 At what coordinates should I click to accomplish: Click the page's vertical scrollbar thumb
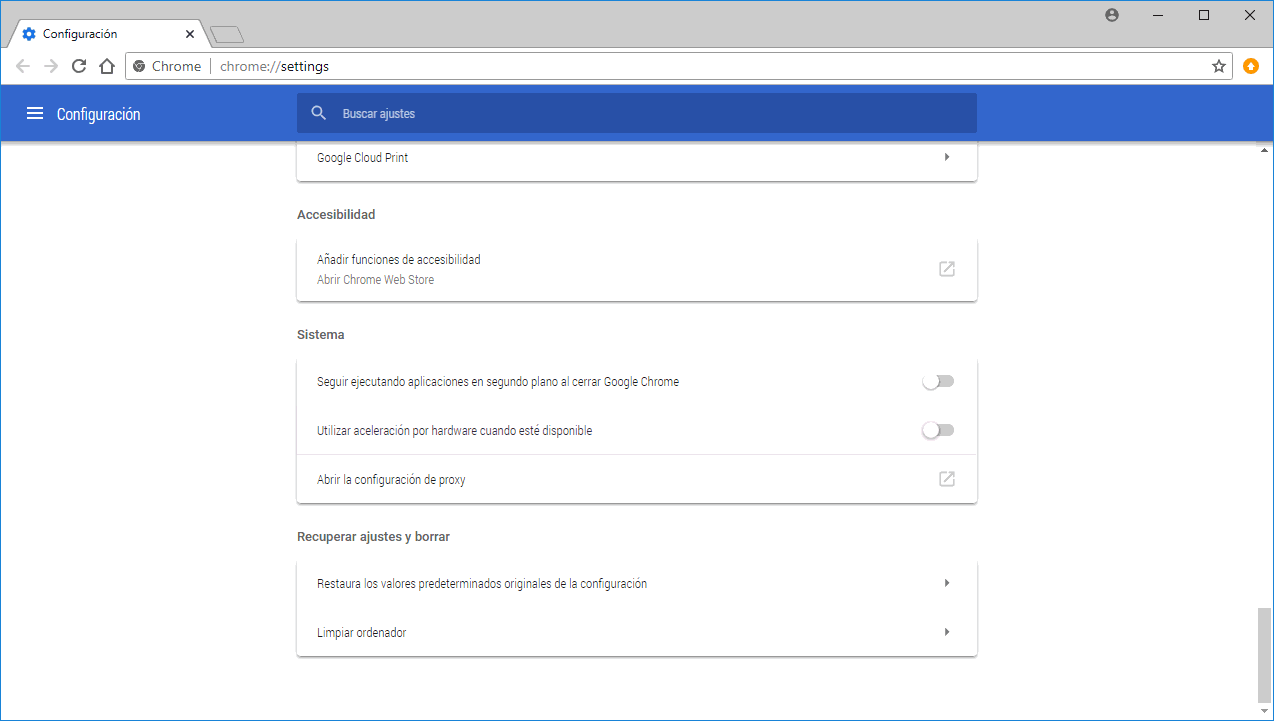click(1264, 653)
